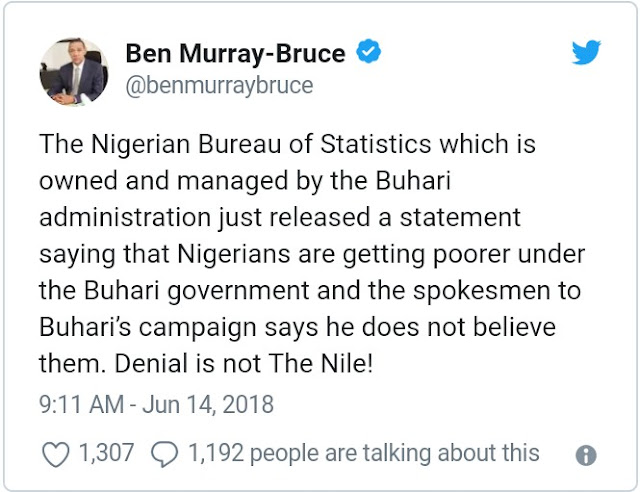Like the tweet with the heart icon

tap(54, 453)
